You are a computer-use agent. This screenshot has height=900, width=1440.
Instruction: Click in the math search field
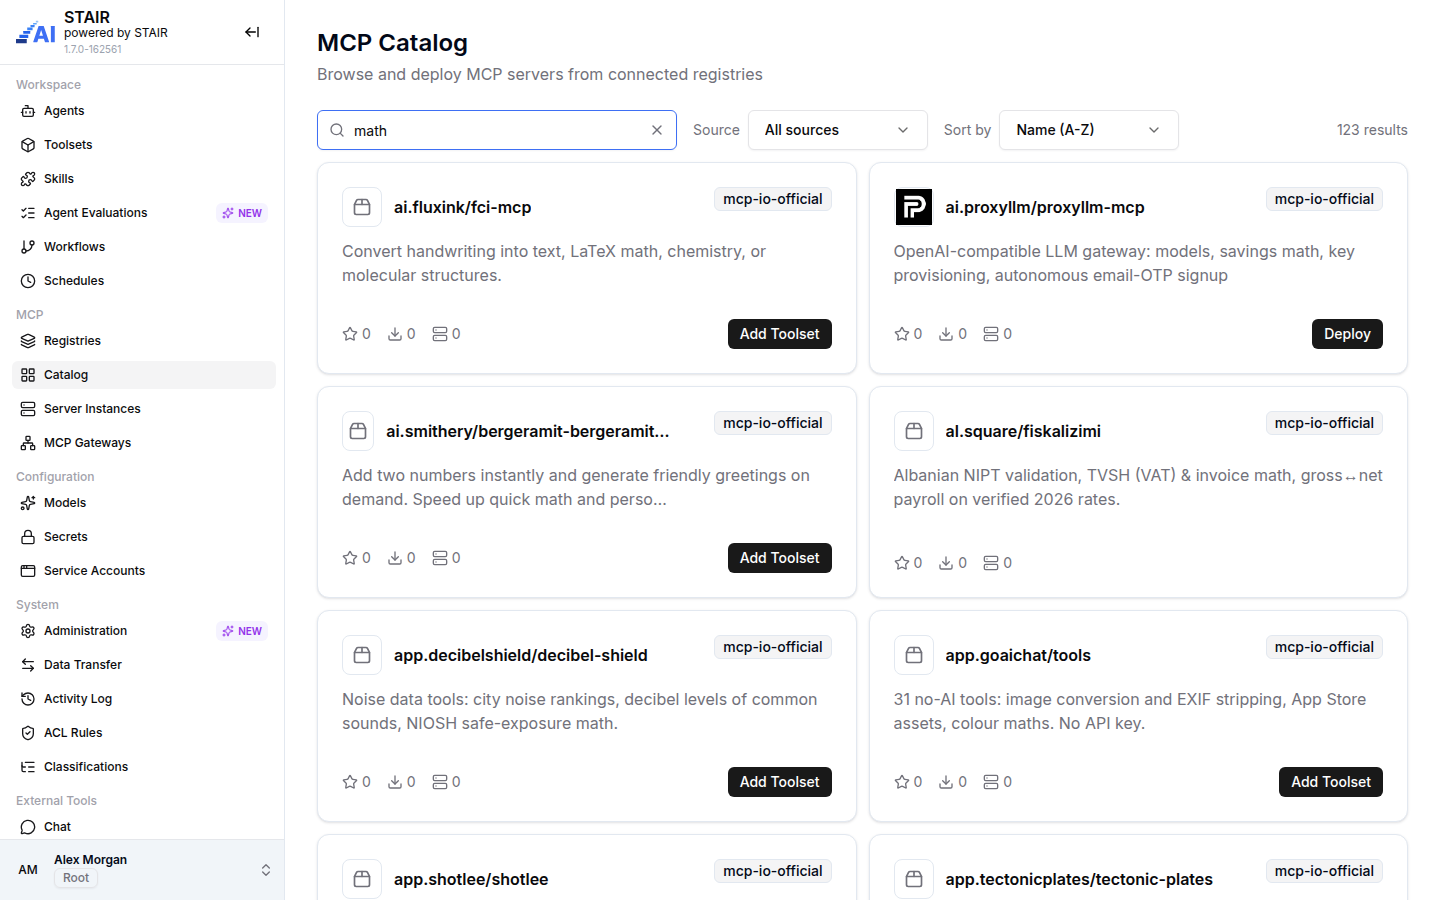[x=497, y=130]
